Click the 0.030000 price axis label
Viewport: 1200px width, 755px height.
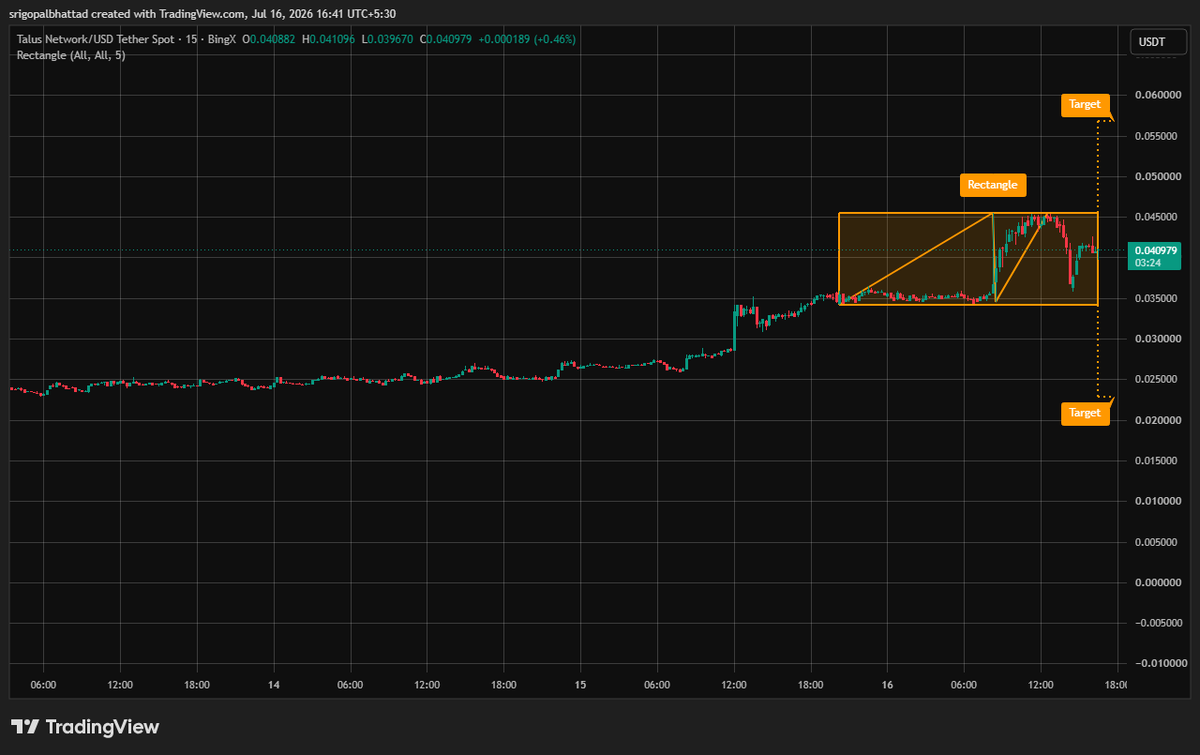[x=1157, y=339]
